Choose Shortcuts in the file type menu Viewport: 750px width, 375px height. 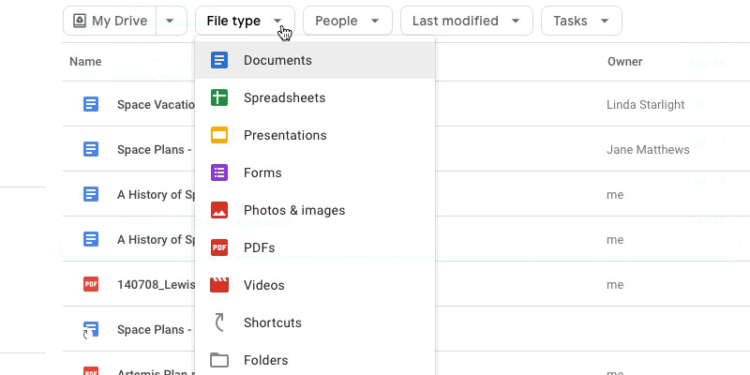click(315, 322)
